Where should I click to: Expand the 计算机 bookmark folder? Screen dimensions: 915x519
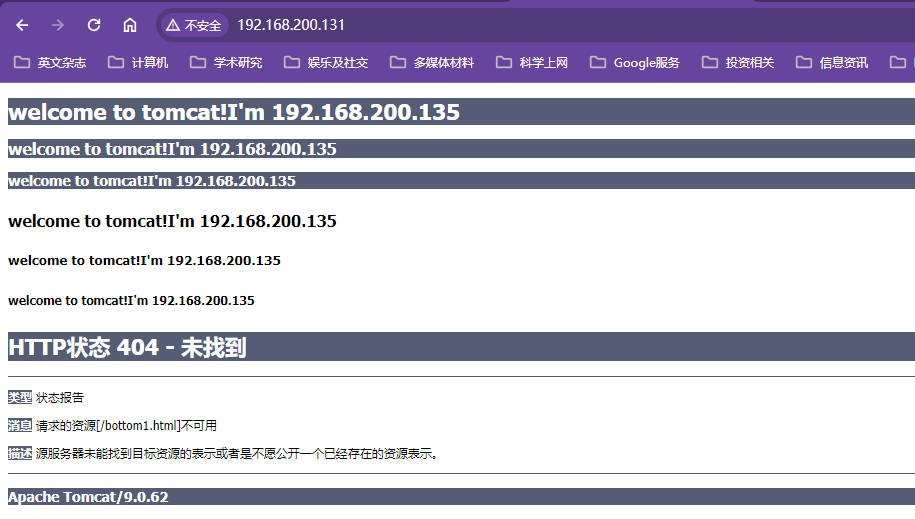tap(138, 63)
